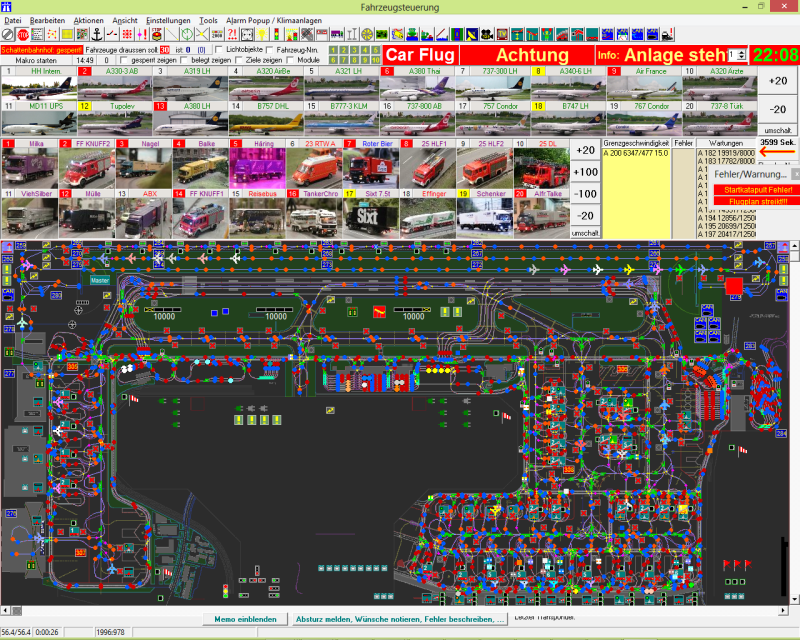Click the map's horizontal scrollbar right arrow
Screen dimensions: 800x640
click(x=784, y=610)
